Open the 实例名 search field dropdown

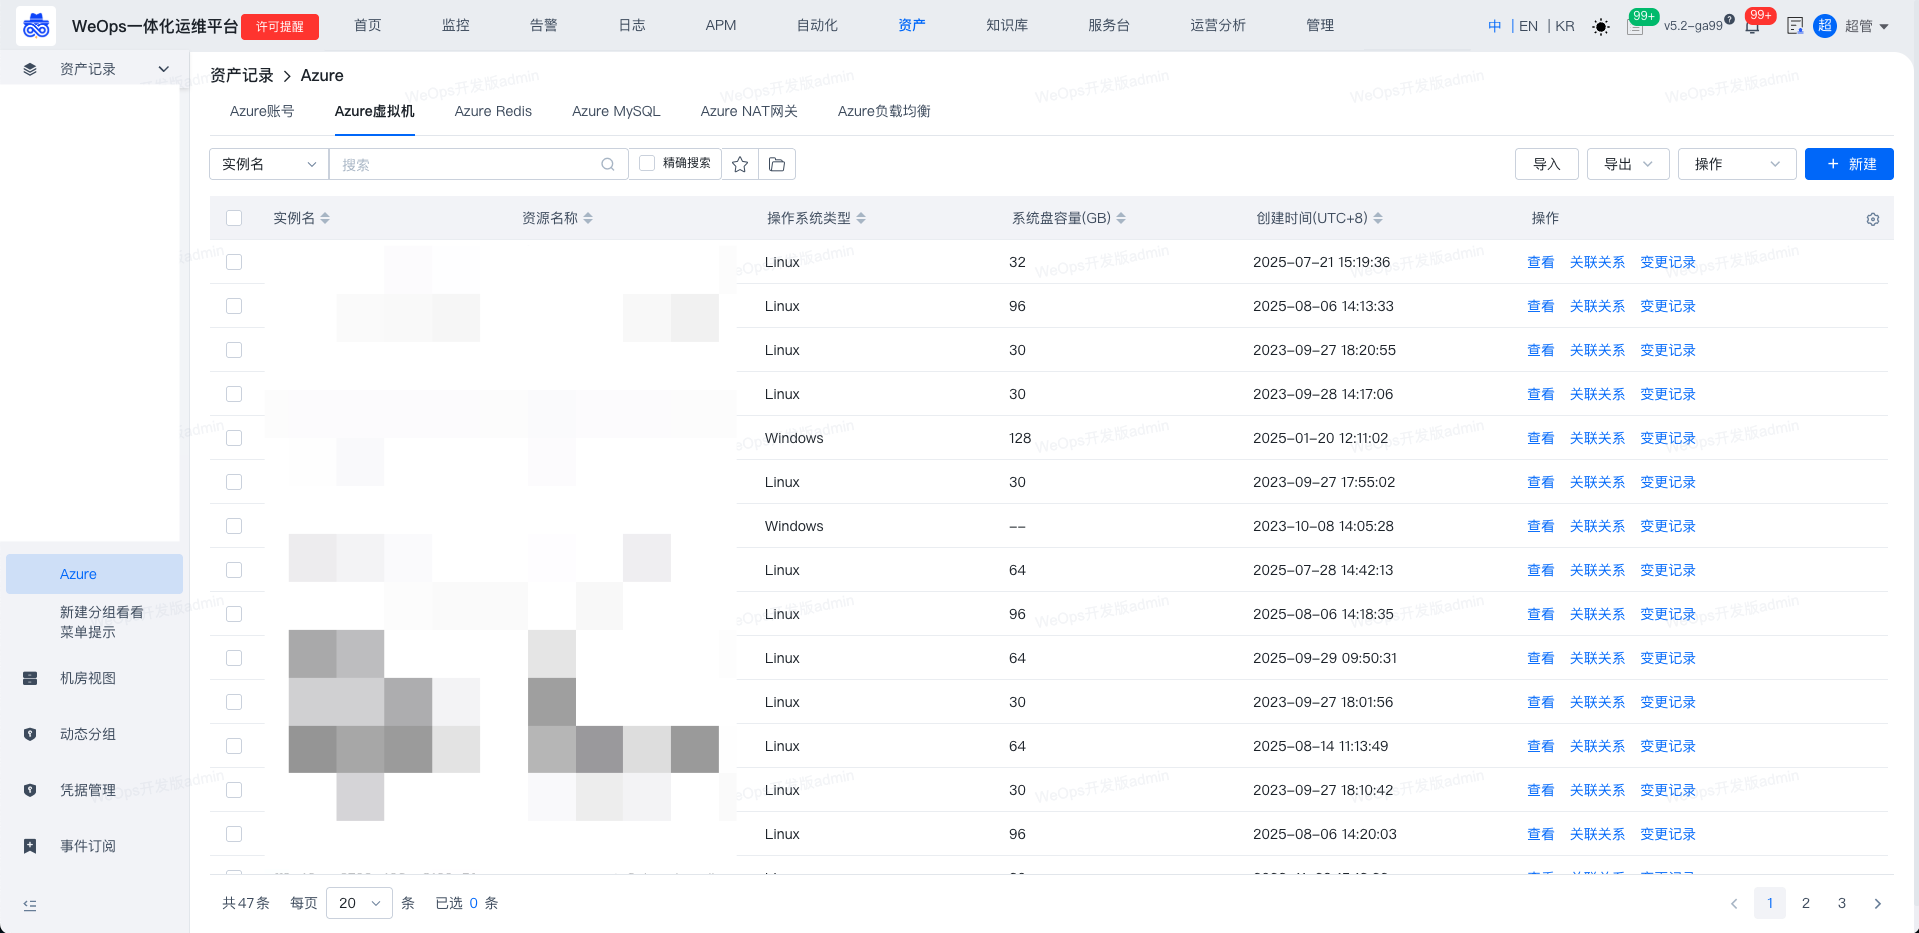point(269,164)
